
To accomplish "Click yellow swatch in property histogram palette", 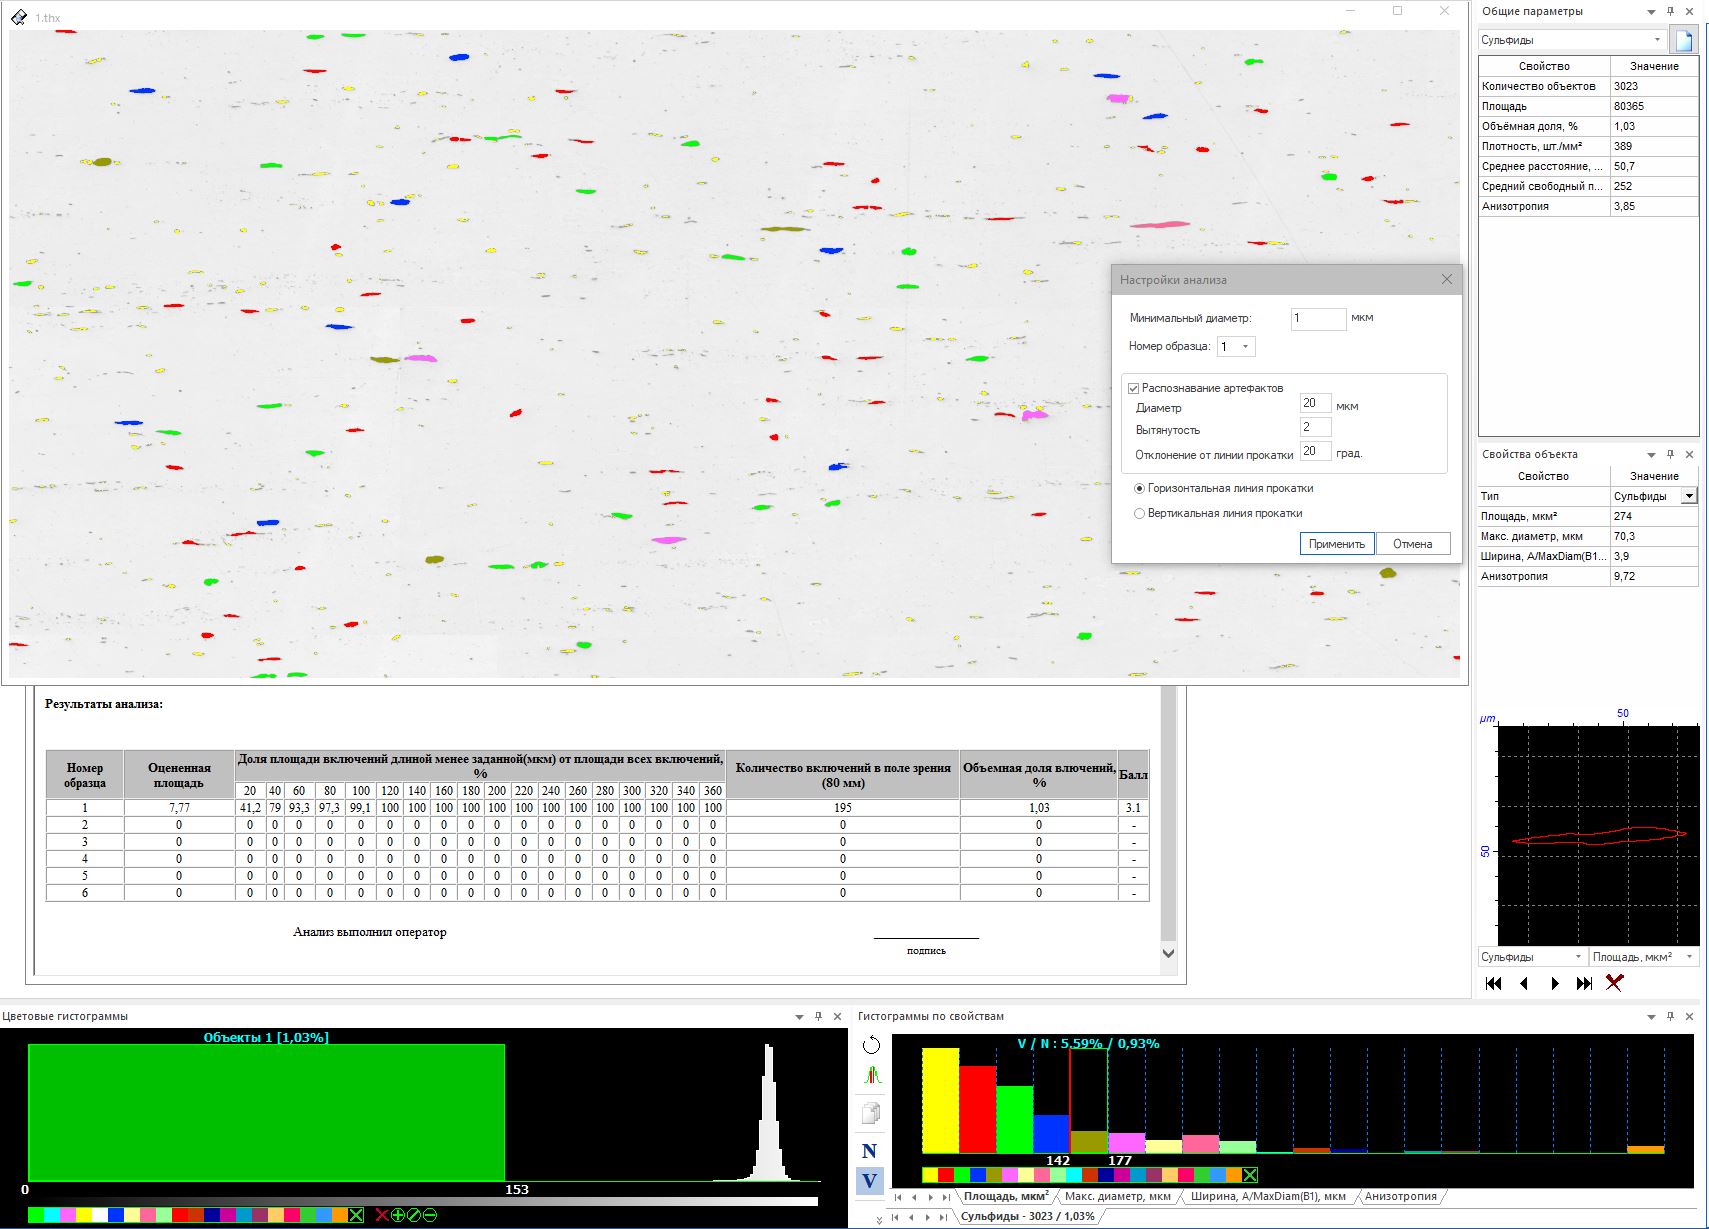I will click(930, 1175).
